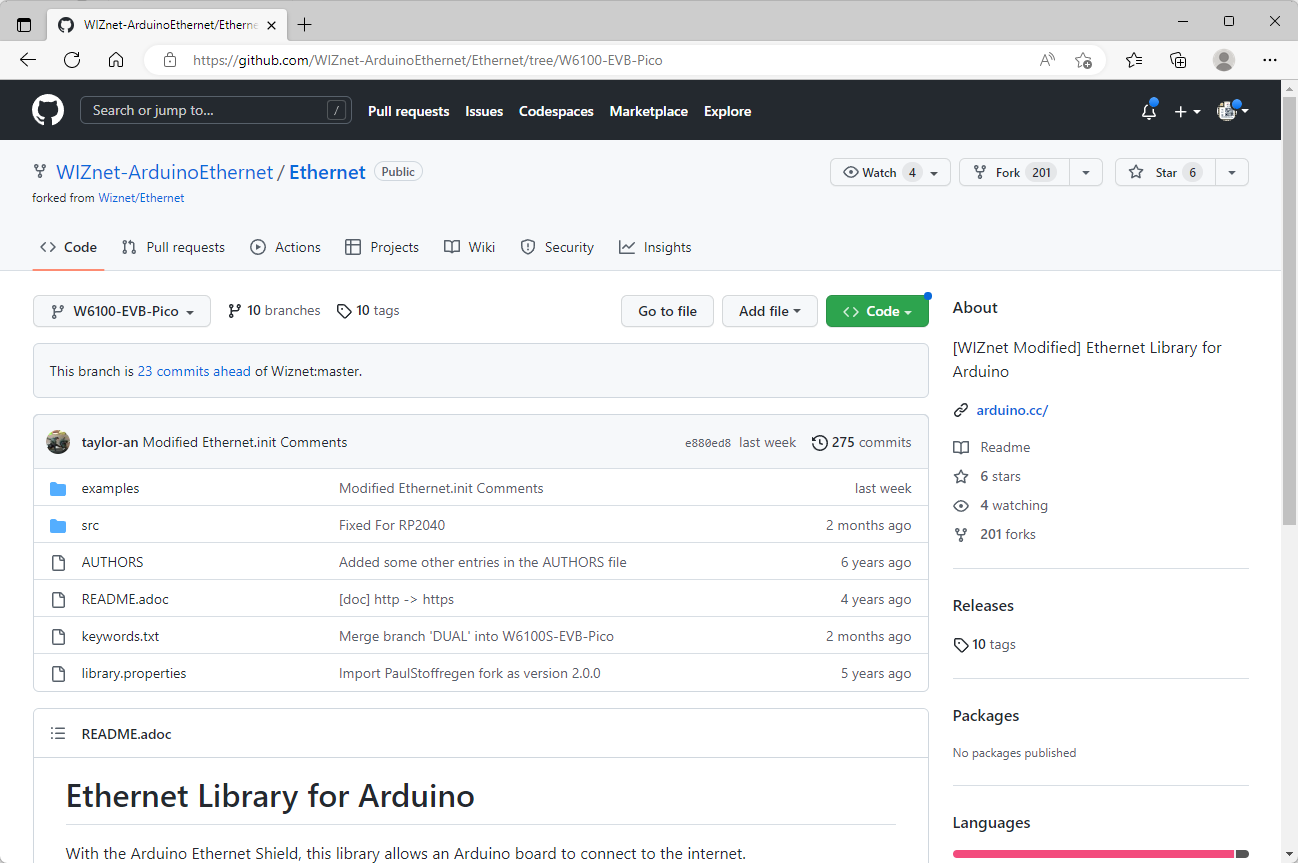
Task: Open Issues in the top navigation
Action: pyautogui.click(x=484, y=111)
